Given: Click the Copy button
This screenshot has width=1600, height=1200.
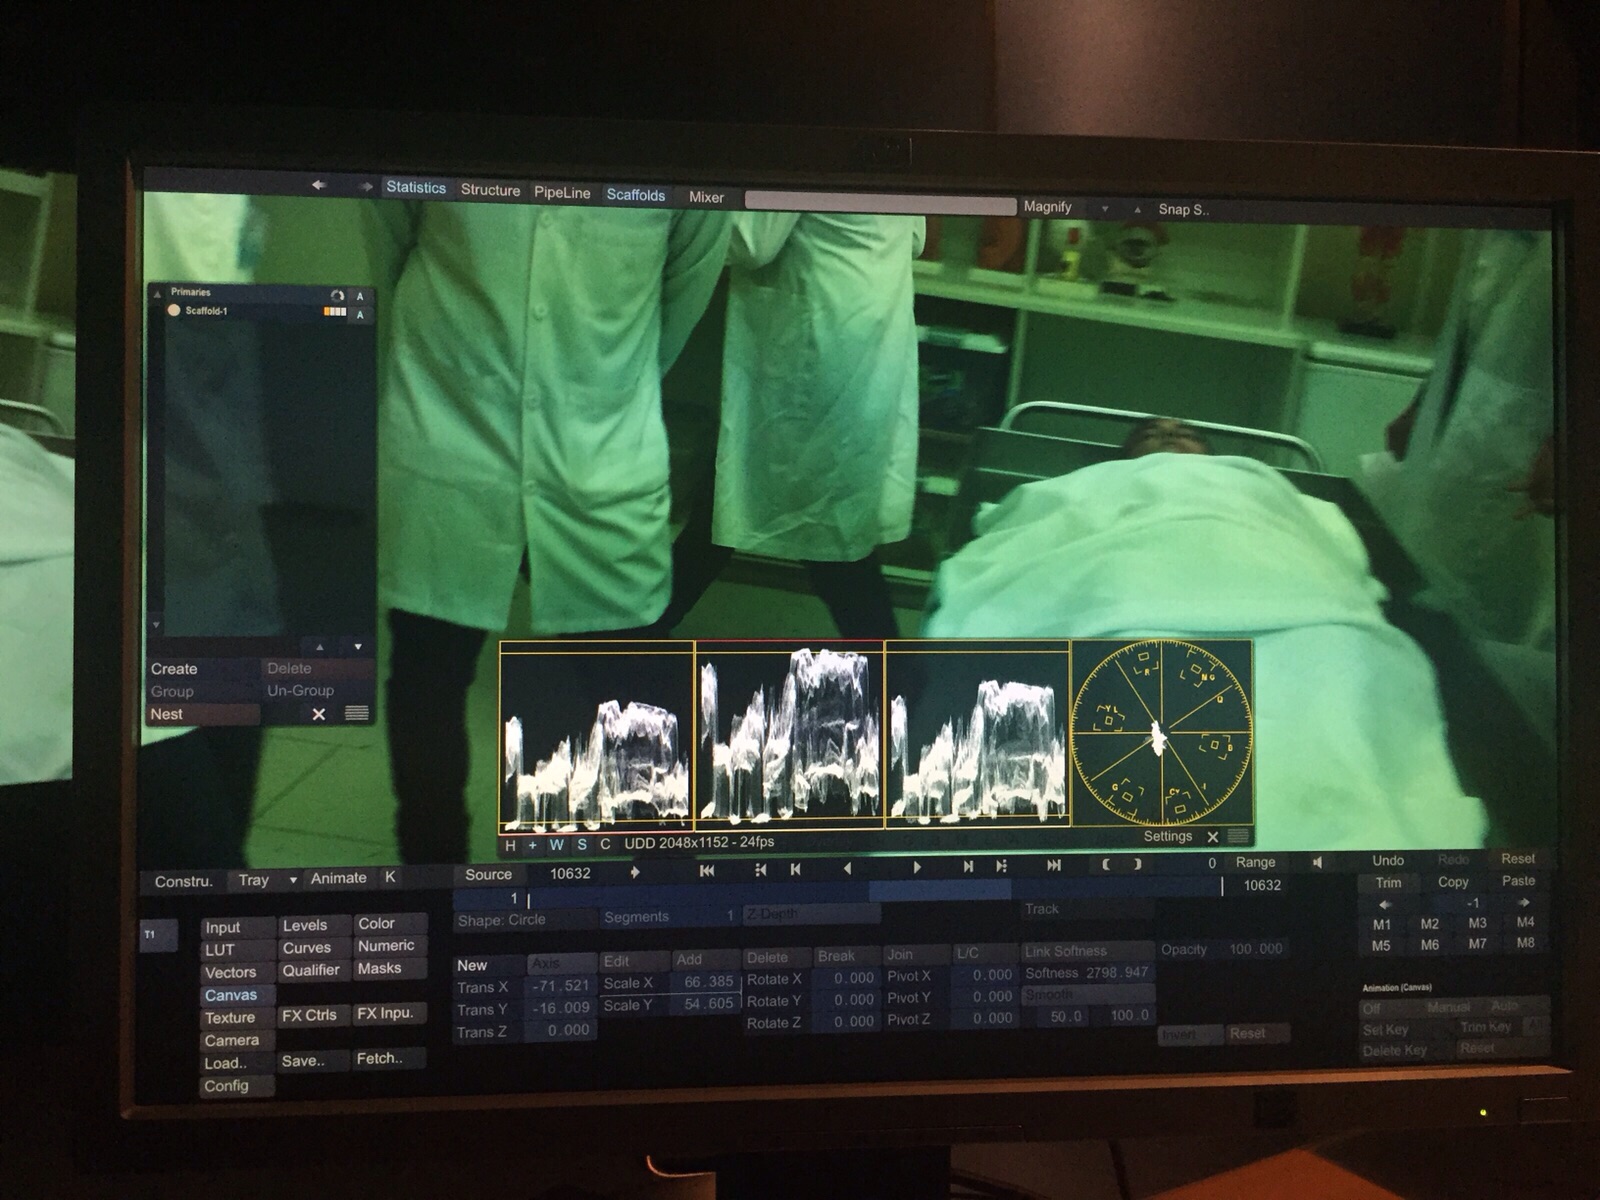Looking at the screenshot, I should (x=1453, y=882).
